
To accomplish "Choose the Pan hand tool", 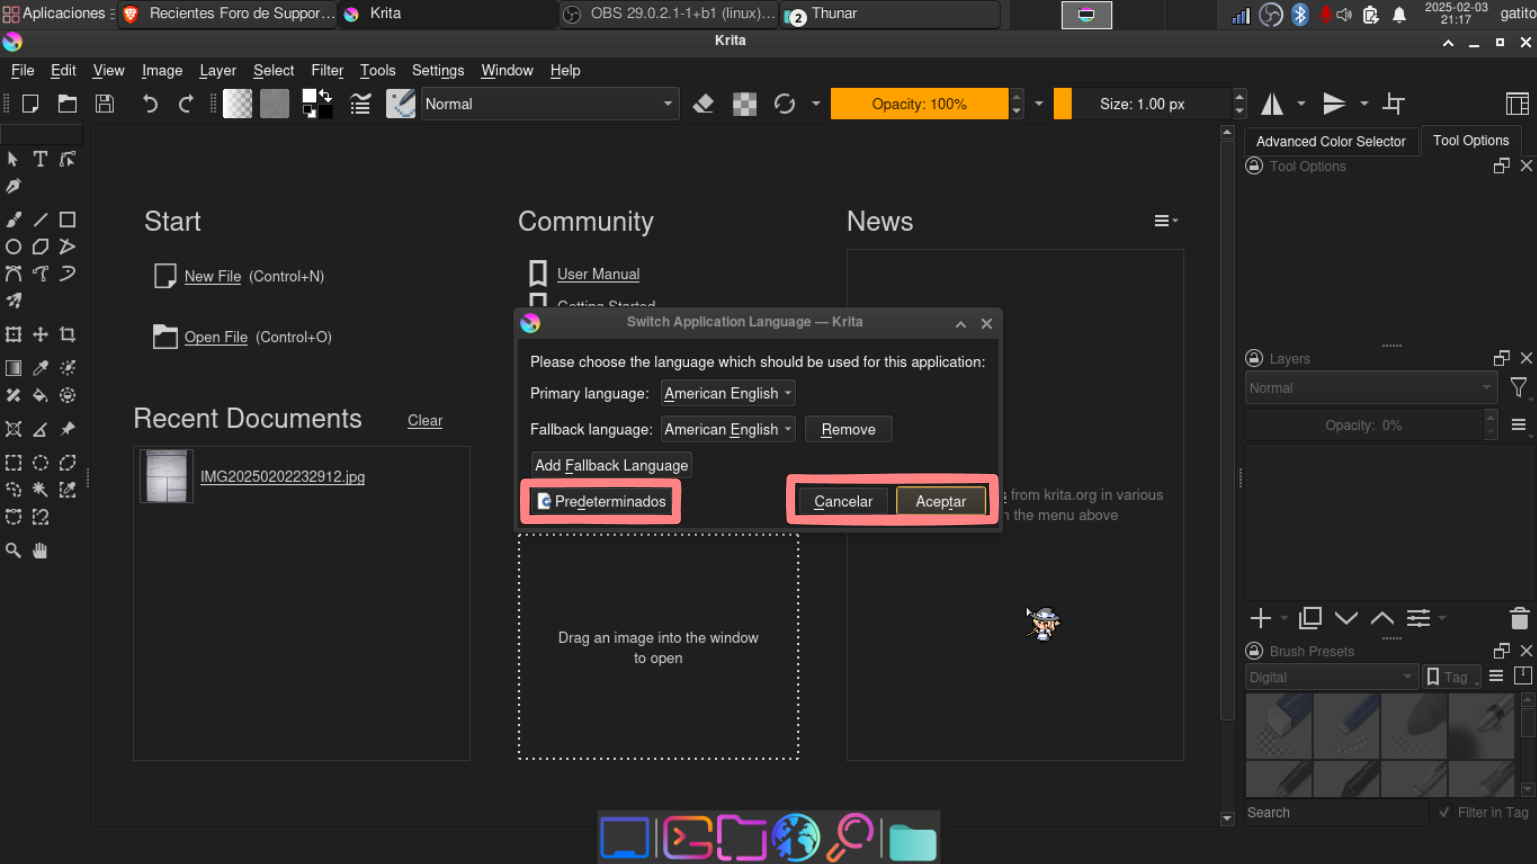I will click(x=40, y=550).
